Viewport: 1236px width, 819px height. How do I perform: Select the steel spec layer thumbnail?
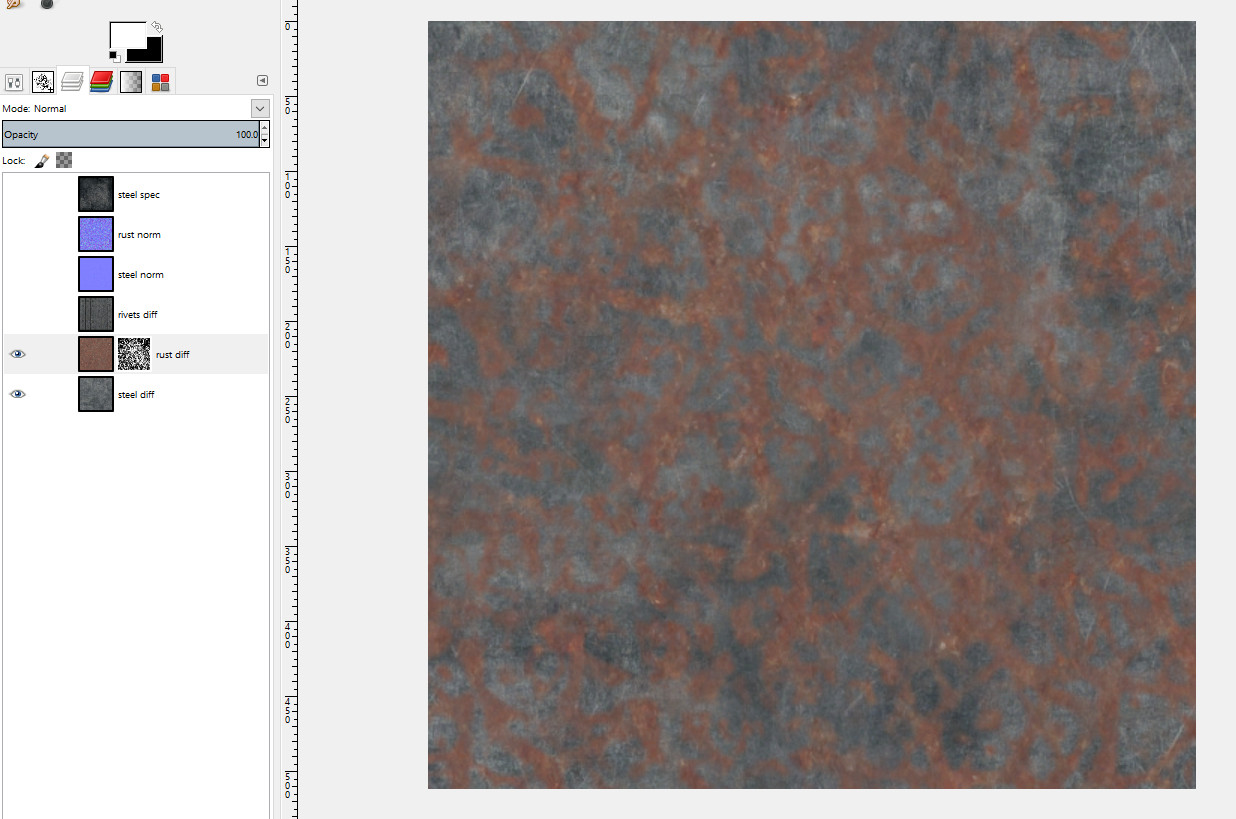point(96,194)
